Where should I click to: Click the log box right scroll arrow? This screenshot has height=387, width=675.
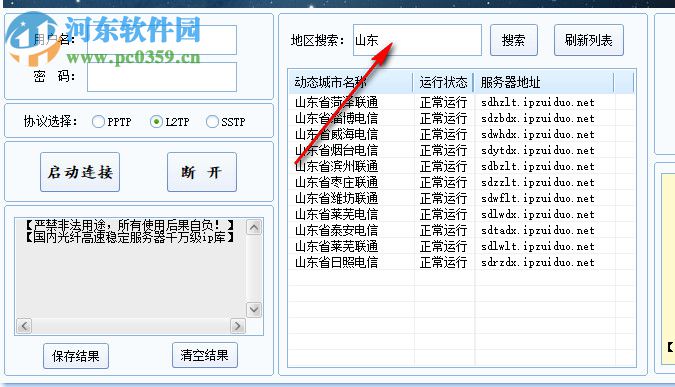(238, 326)
